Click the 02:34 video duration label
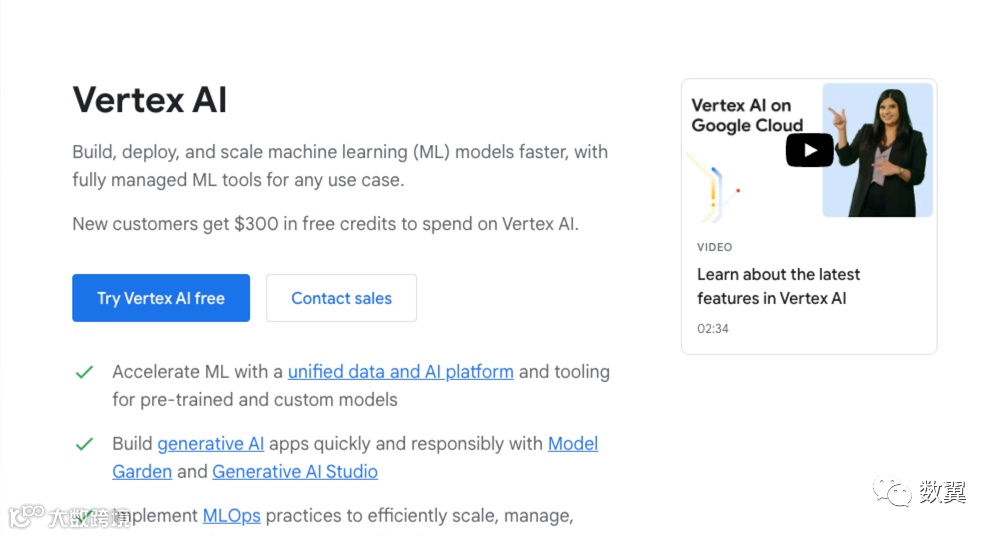This screenshot has height=536, width=999. 713,328
